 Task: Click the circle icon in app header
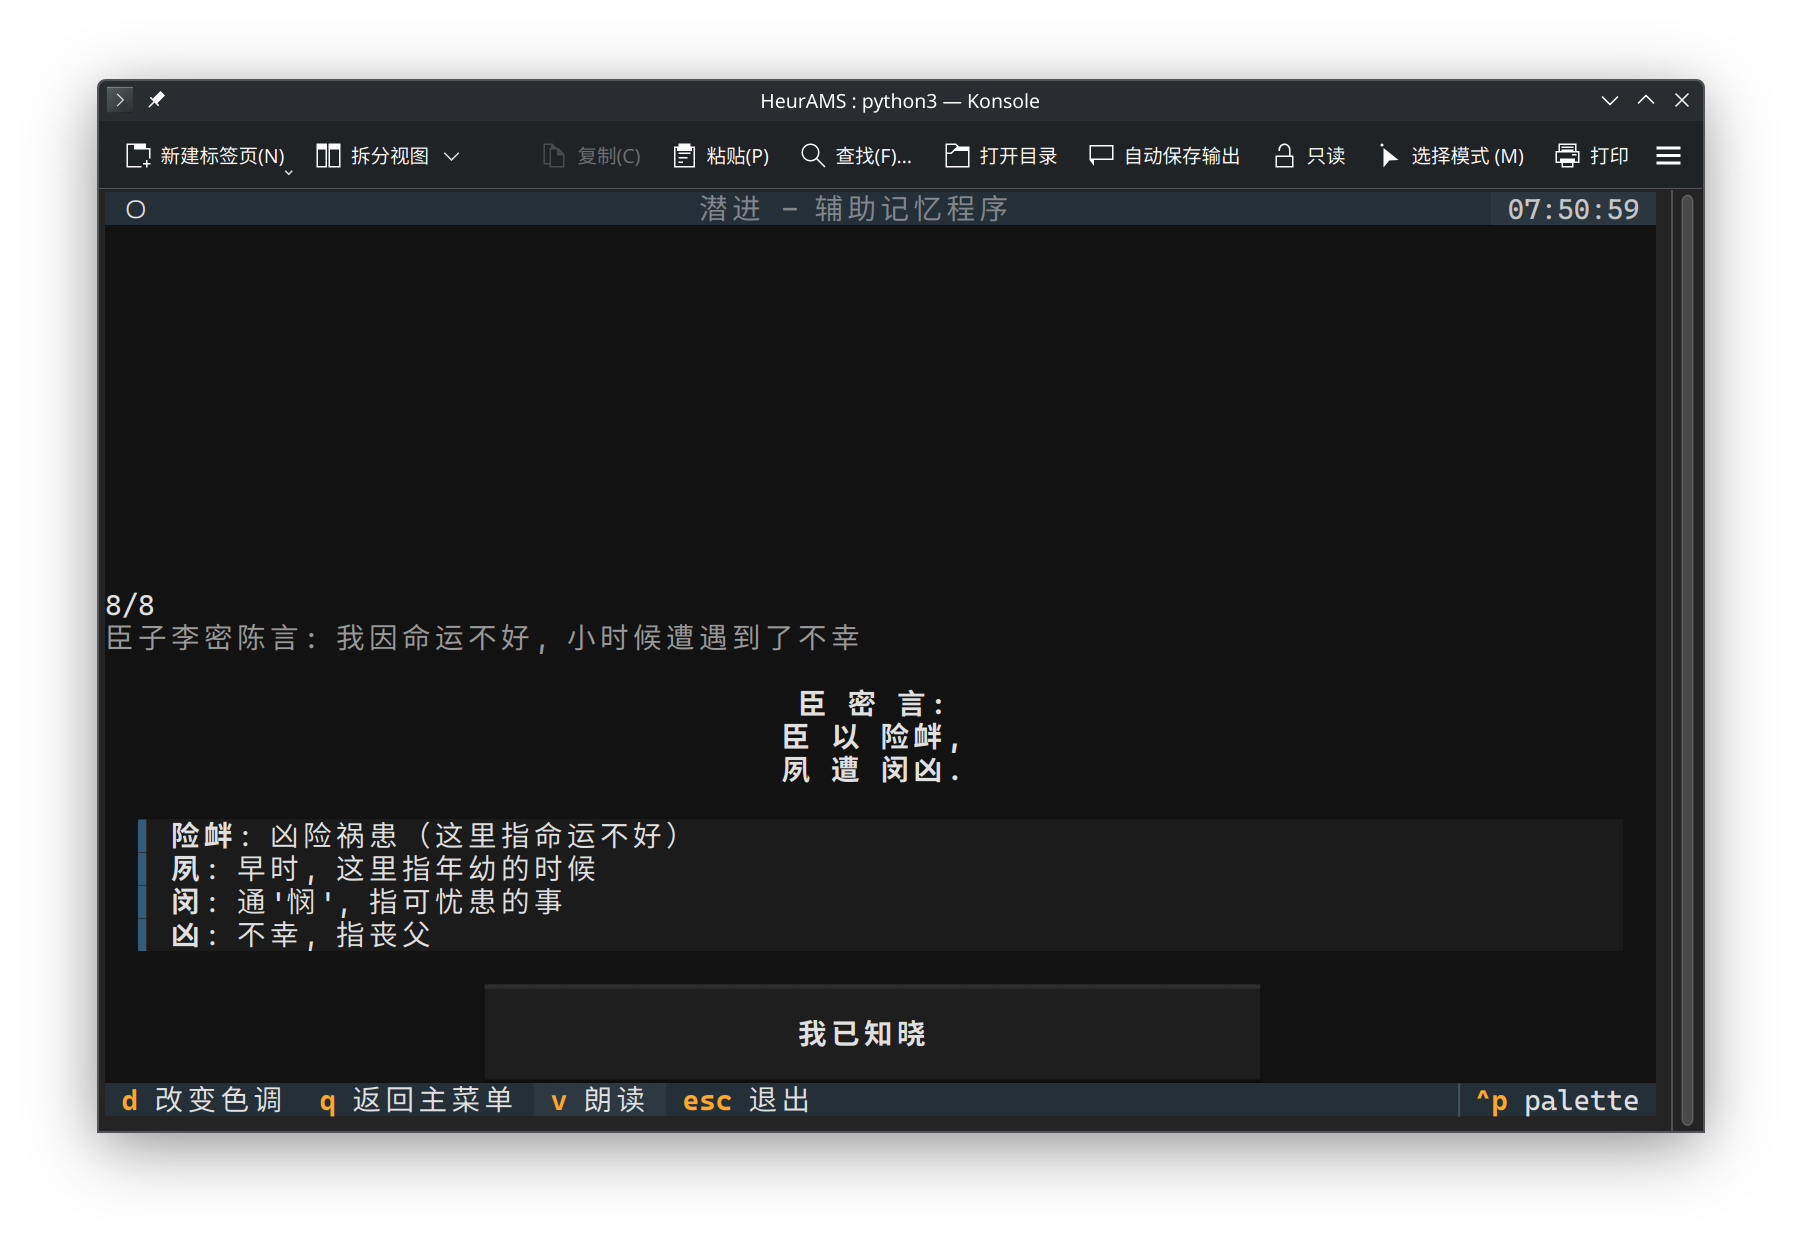coord(136,209)
